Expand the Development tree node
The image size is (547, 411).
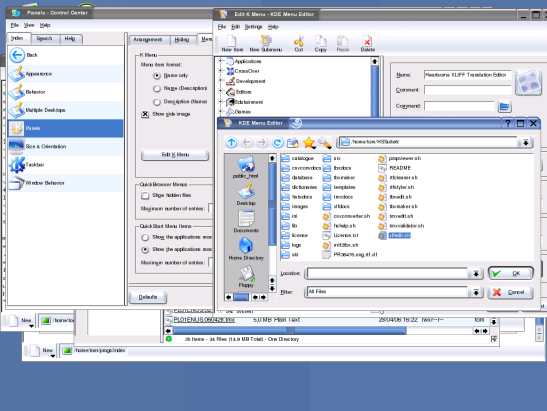pos(220,81)
